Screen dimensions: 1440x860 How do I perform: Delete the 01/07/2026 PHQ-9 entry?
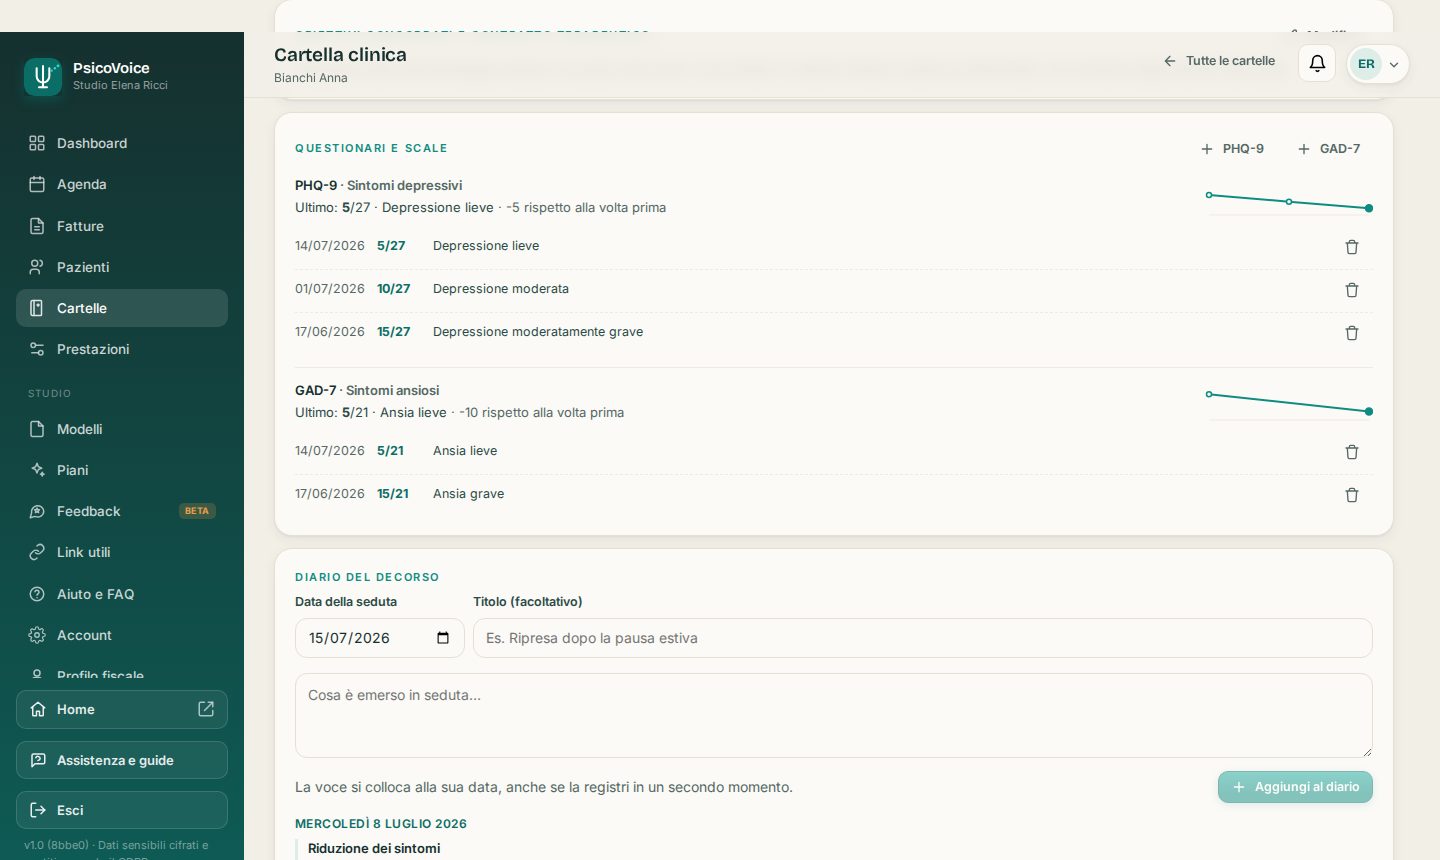(x=1352, y=290)
